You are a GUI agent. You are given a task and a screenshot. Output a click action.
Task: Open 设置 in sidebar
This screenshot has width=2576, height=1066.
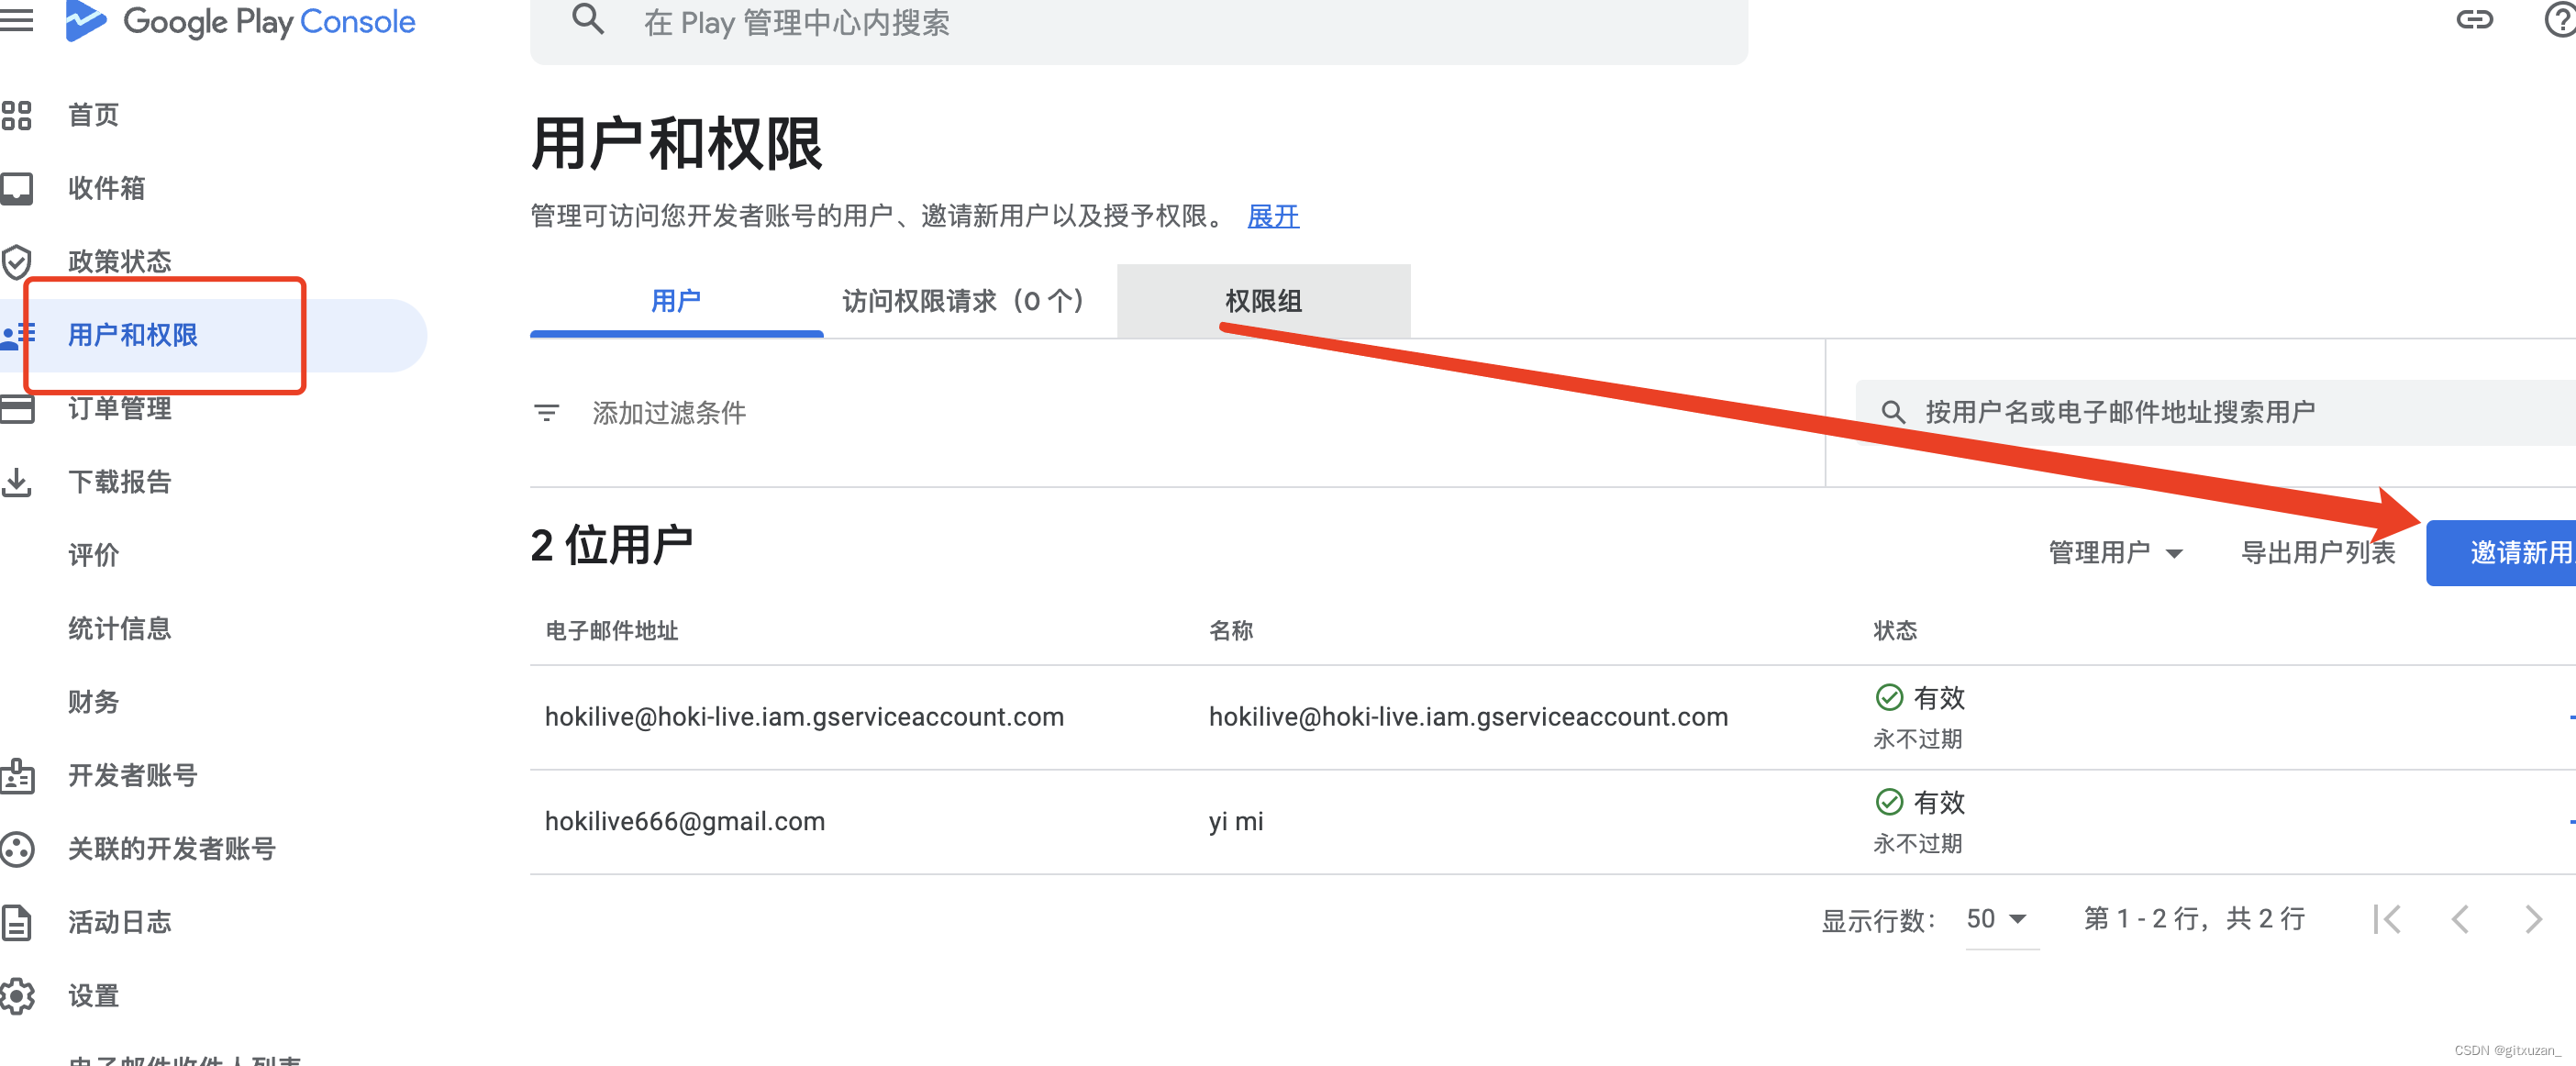(x=94, y=996)
